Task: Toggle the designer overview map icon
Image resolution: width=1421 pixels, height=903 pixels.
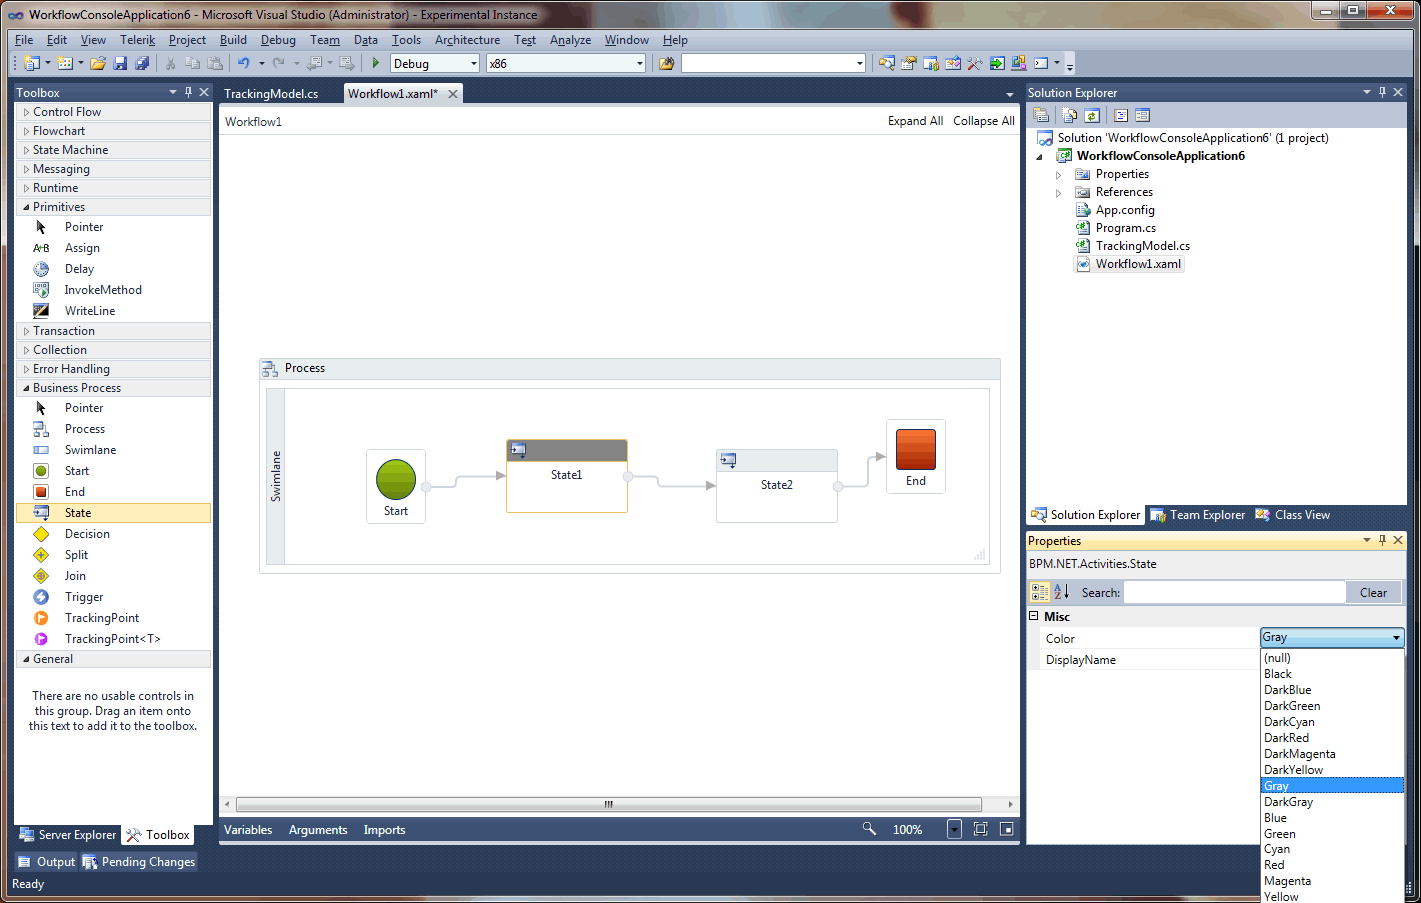Action: pyautogui.click(x=1006, y=829)
